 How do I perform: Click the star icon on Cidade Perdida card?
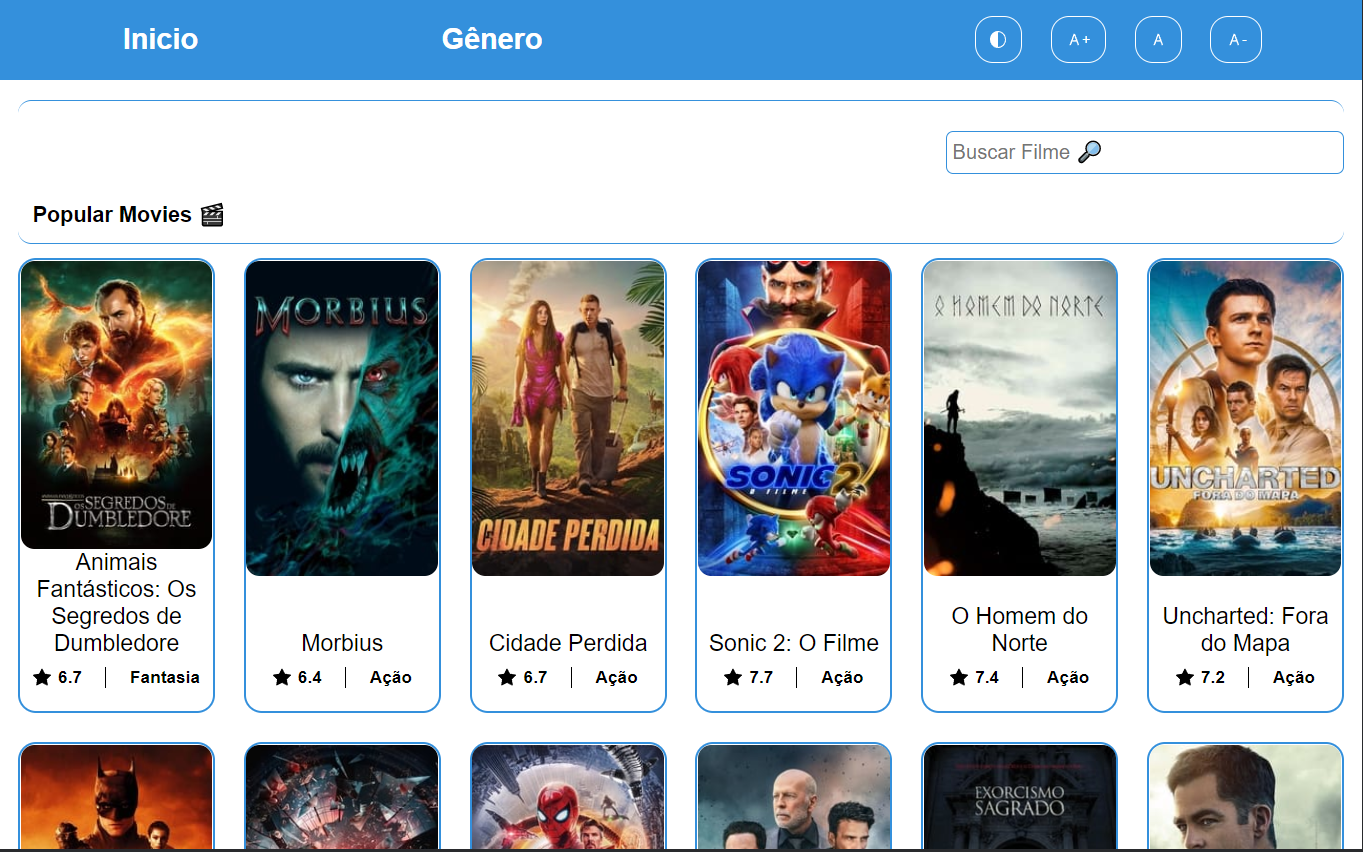507,677
